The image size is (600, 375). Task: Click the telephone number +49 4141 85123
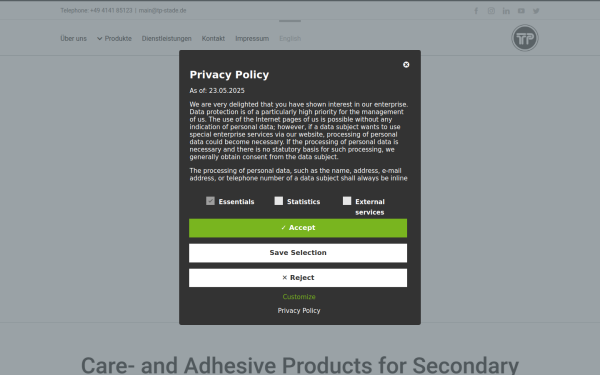click(111, 11)
